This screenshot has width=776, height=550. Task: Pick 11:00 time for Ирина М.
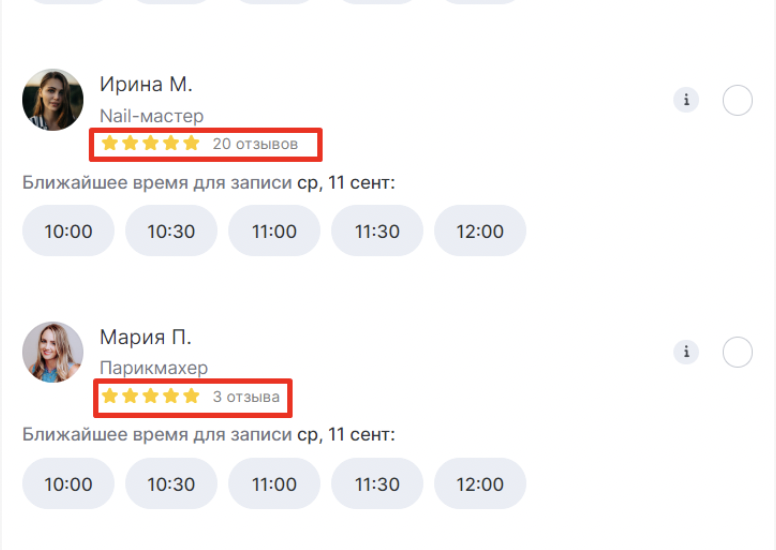point(274,231)
